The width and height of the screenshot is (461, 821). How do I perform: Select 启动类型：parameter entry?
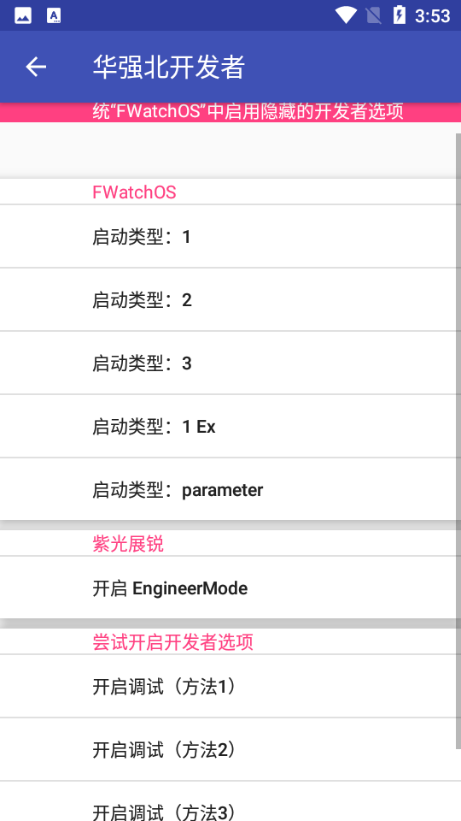coord(229,490)
